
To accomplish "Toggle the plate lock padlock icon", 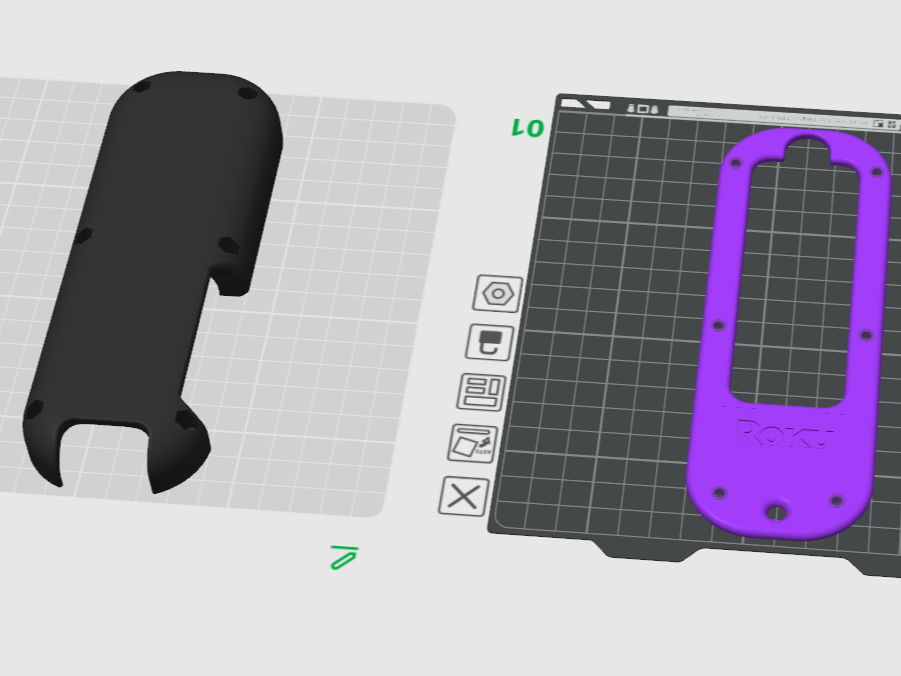I will tap(490, 342).
